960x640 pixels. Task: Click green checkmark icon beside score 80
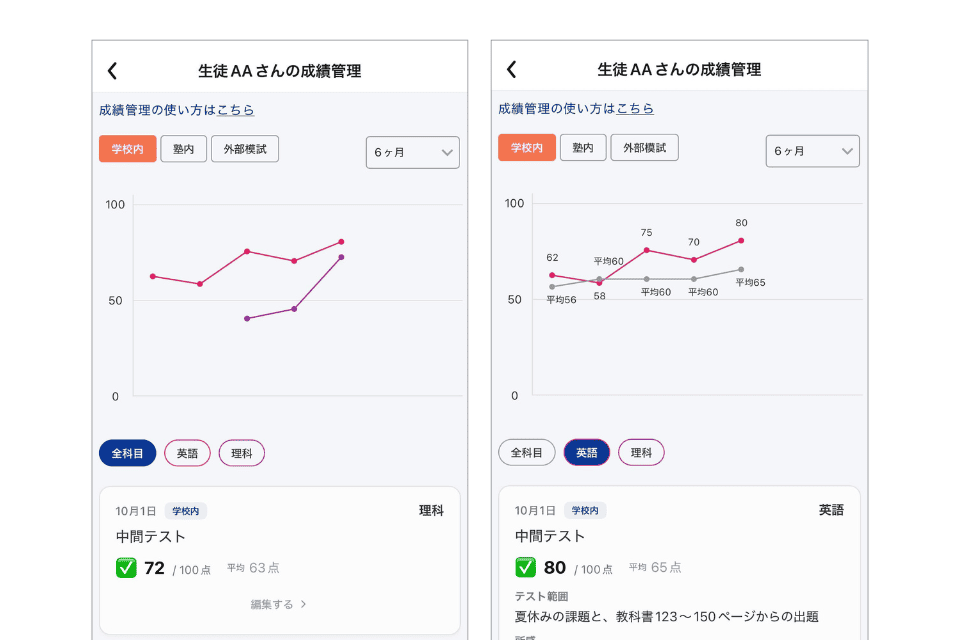click(x=526, y=567)
